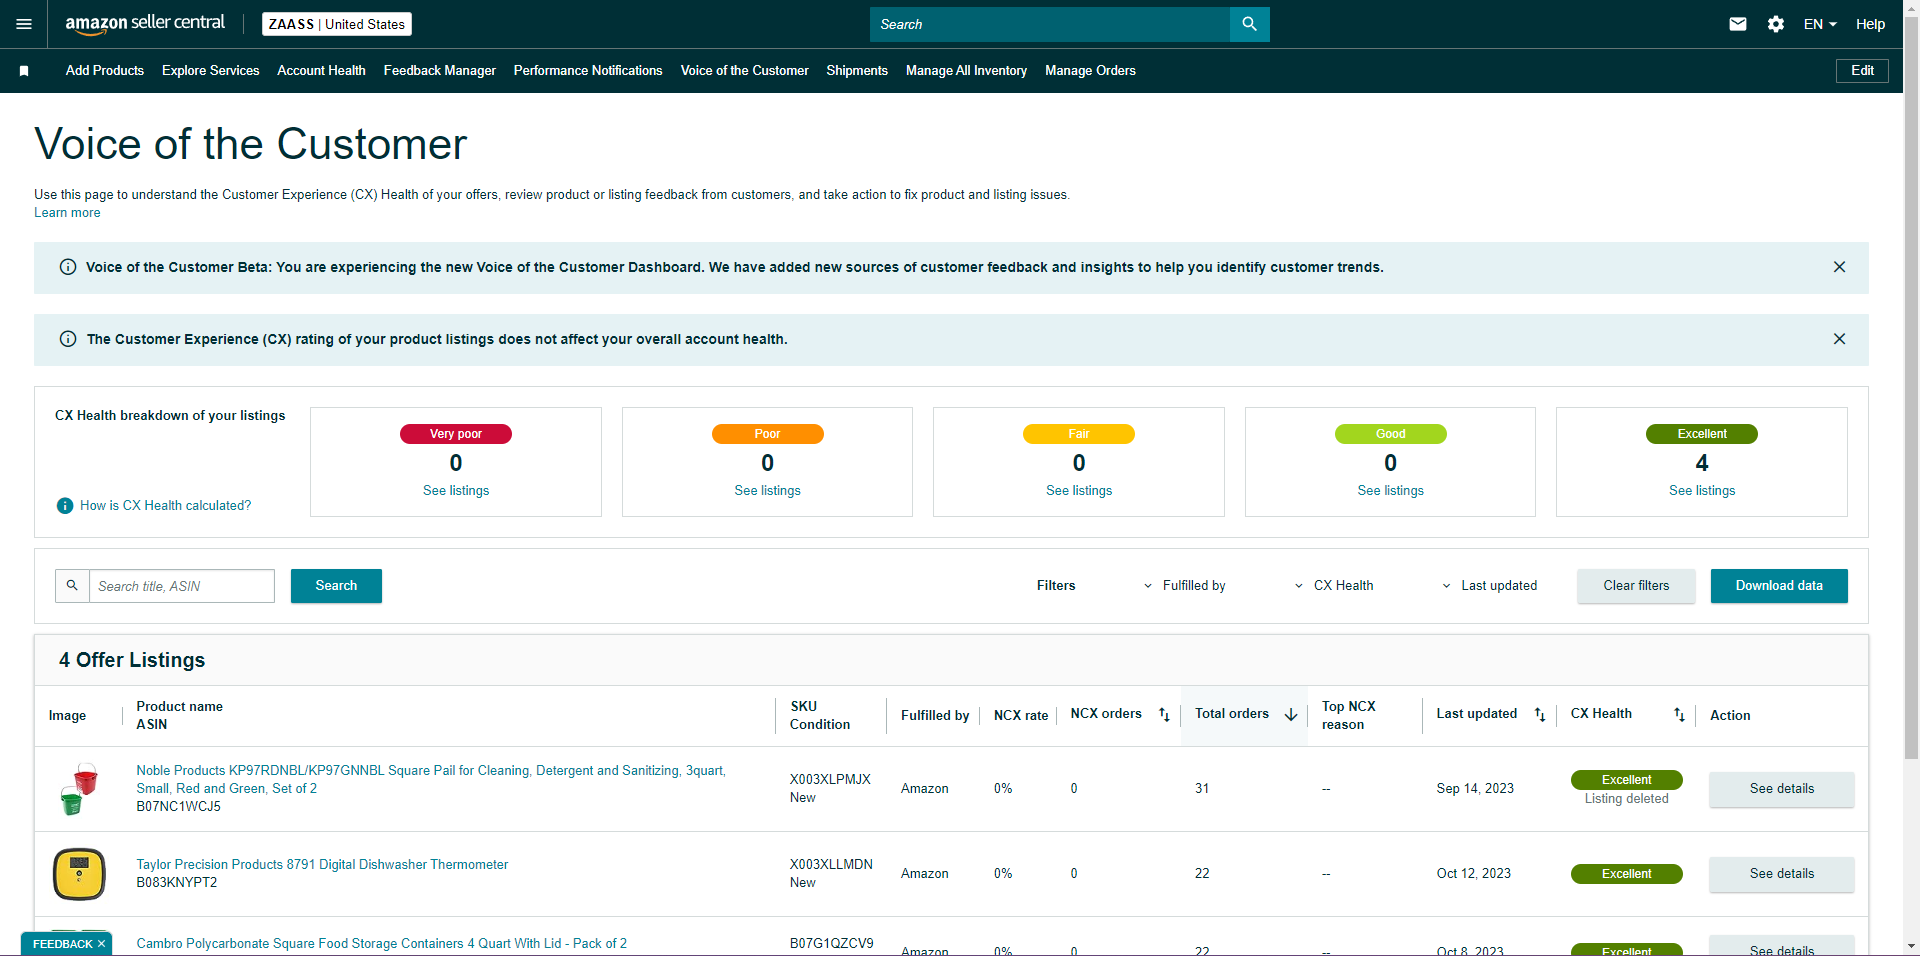Click the Download data button
The height and width of the screenshot is (956, 1920).
1779,586
